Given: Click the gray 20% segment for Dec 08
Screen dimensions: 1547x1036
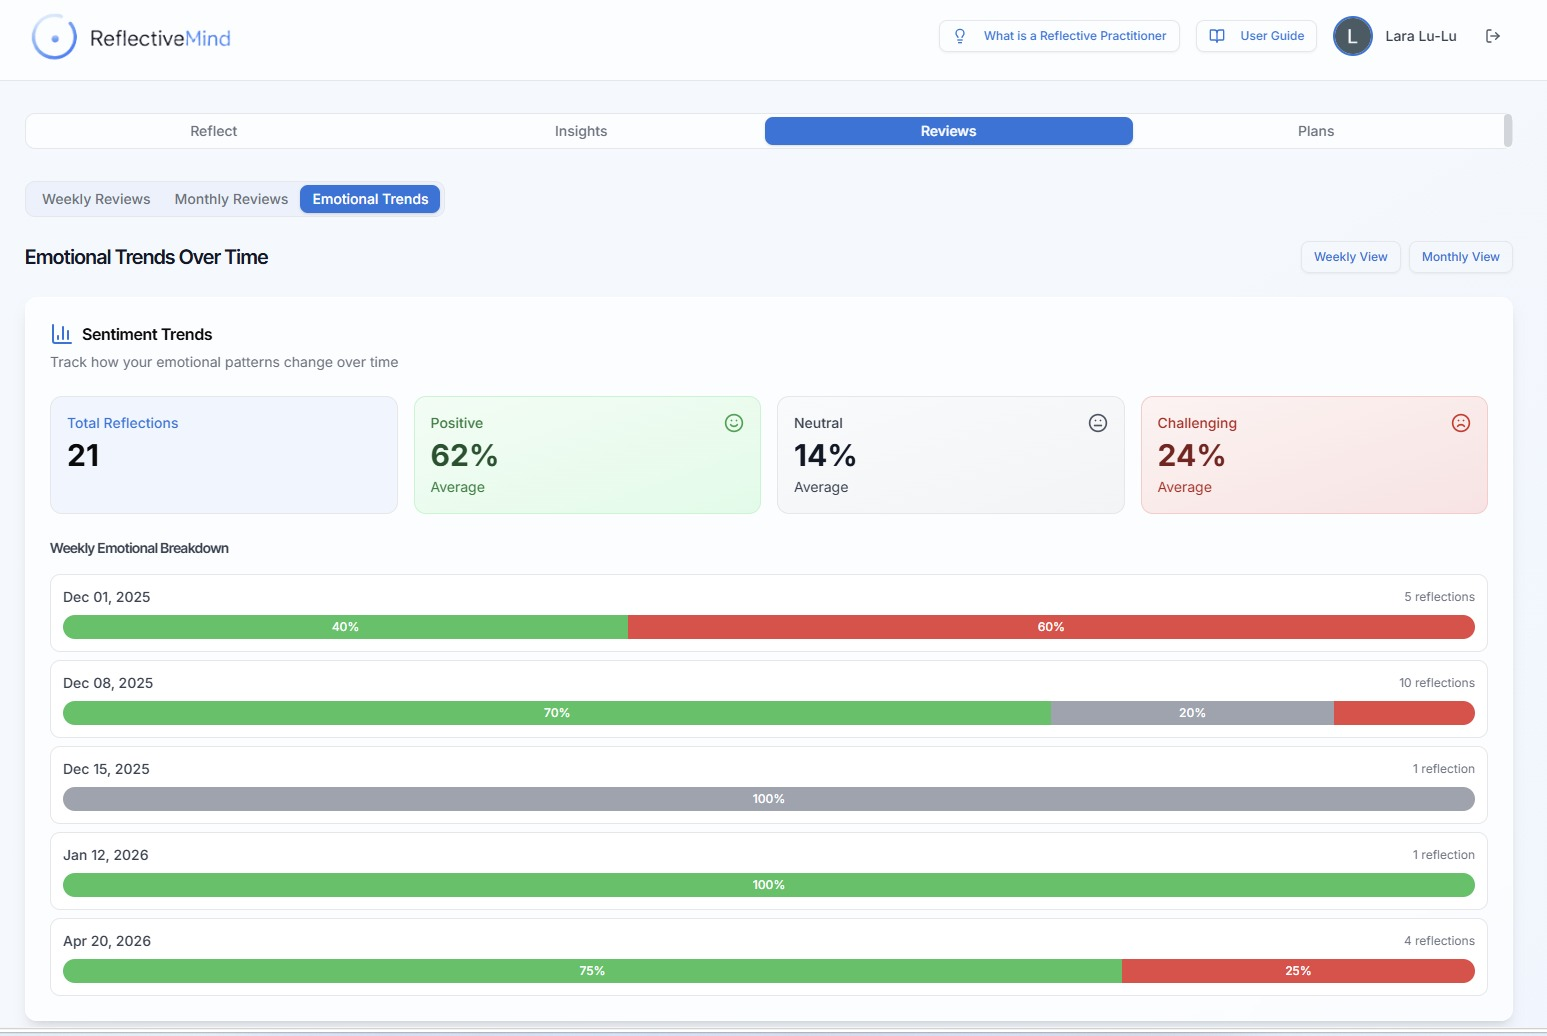Looking at the screenshot, I should [1192, 713].
